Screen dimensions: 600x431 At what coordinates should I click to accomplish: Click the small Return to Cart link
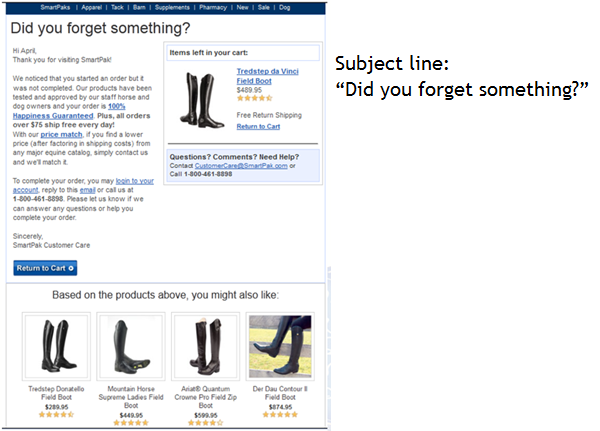point(258,127)
